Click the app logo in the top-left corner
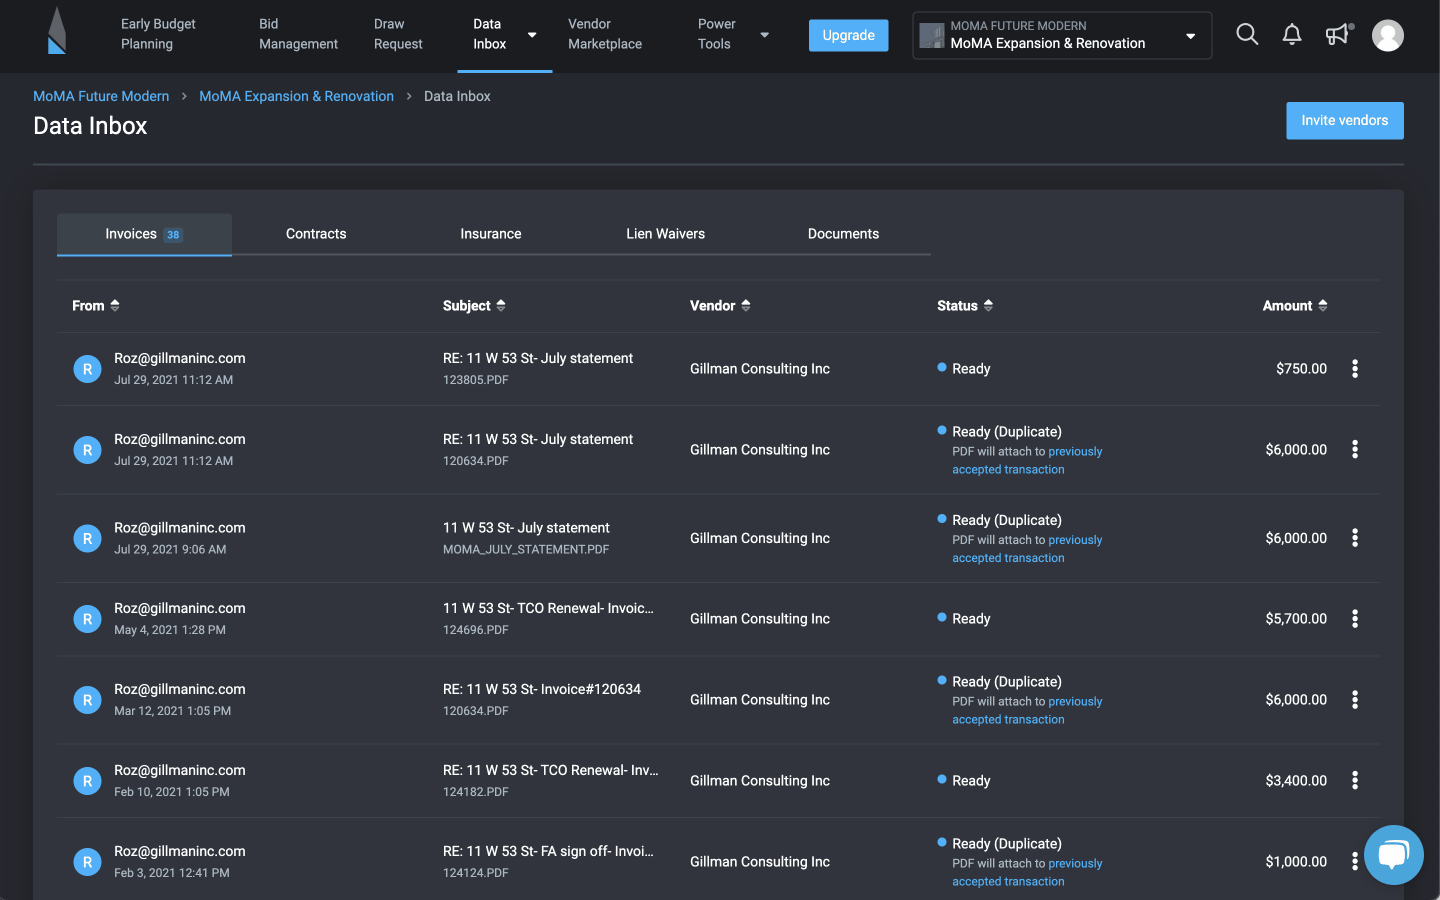 point(57,31)
